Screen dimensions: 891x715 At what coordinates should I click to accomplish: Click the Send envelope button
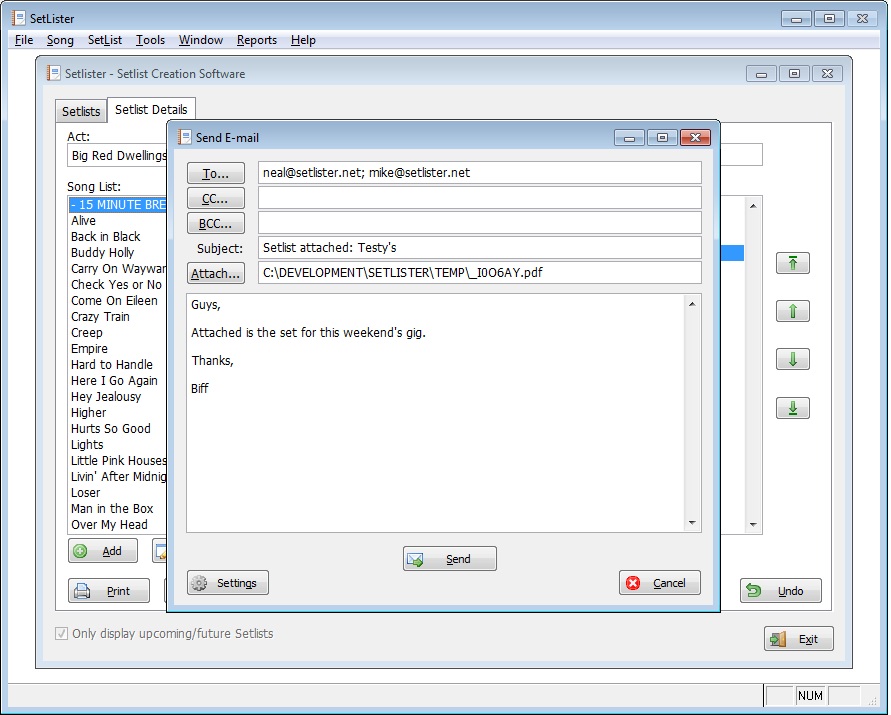click(x=449, y=559)
